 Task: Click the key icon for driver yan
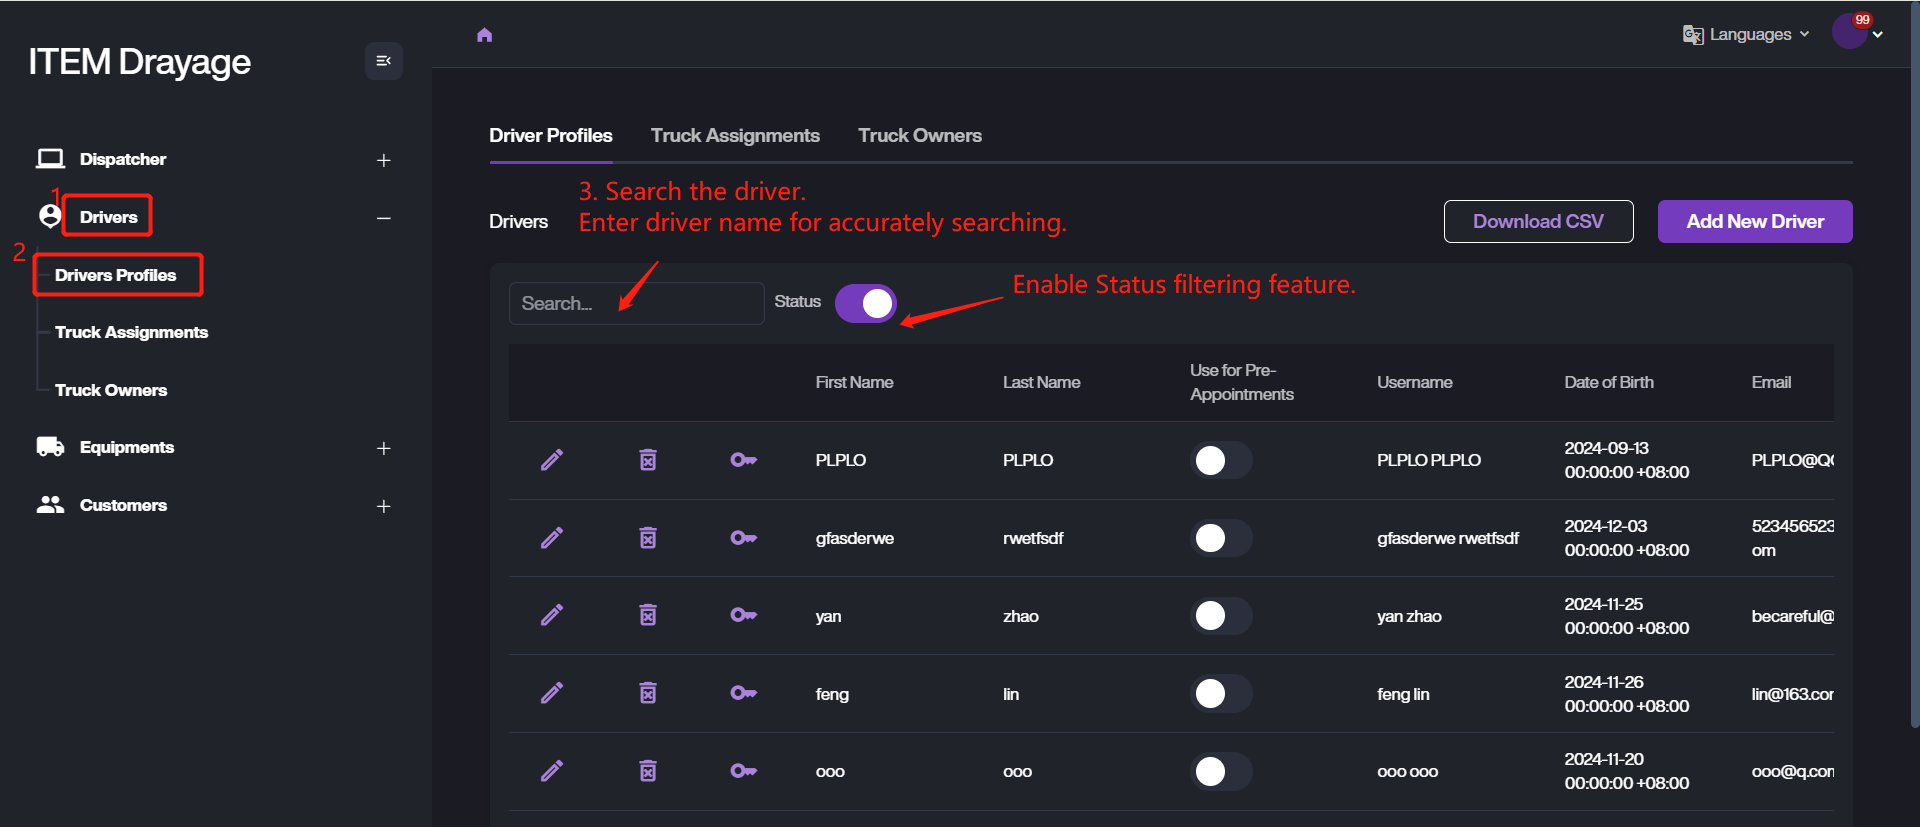click(x=743, y=615)
